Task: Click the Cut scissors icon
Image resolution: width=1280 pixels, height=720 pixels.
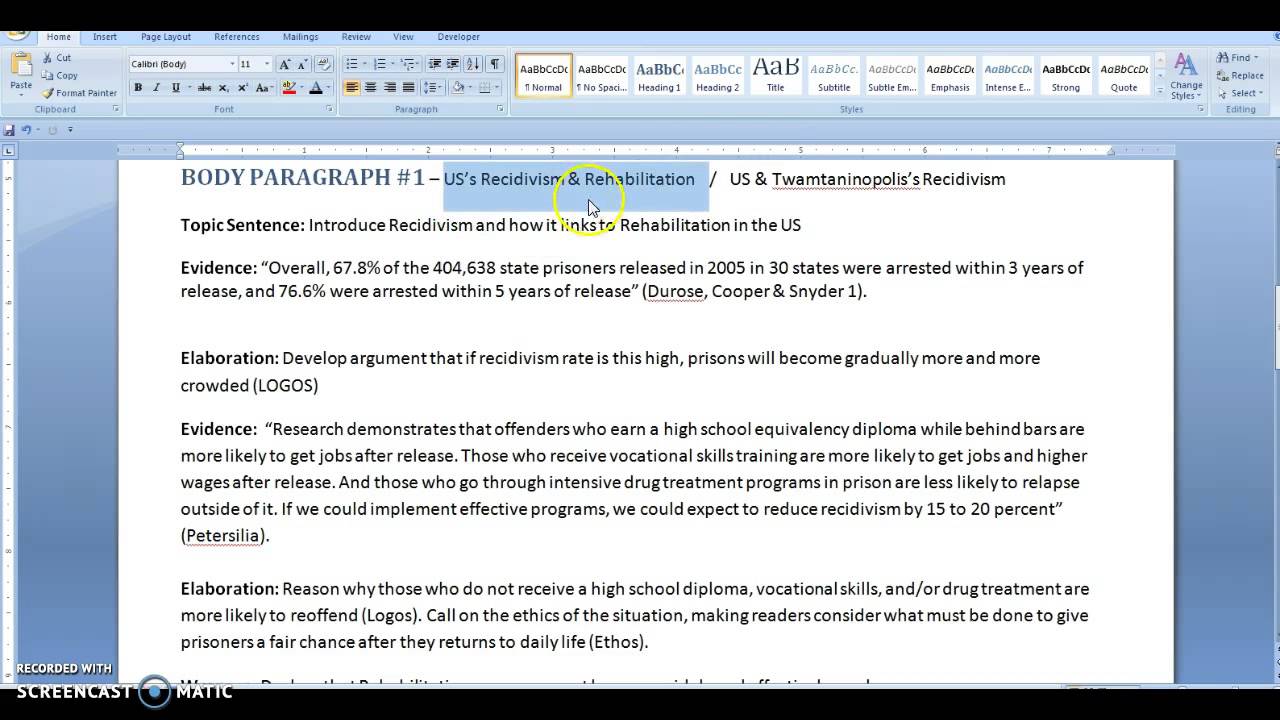Action: point(47,58)
